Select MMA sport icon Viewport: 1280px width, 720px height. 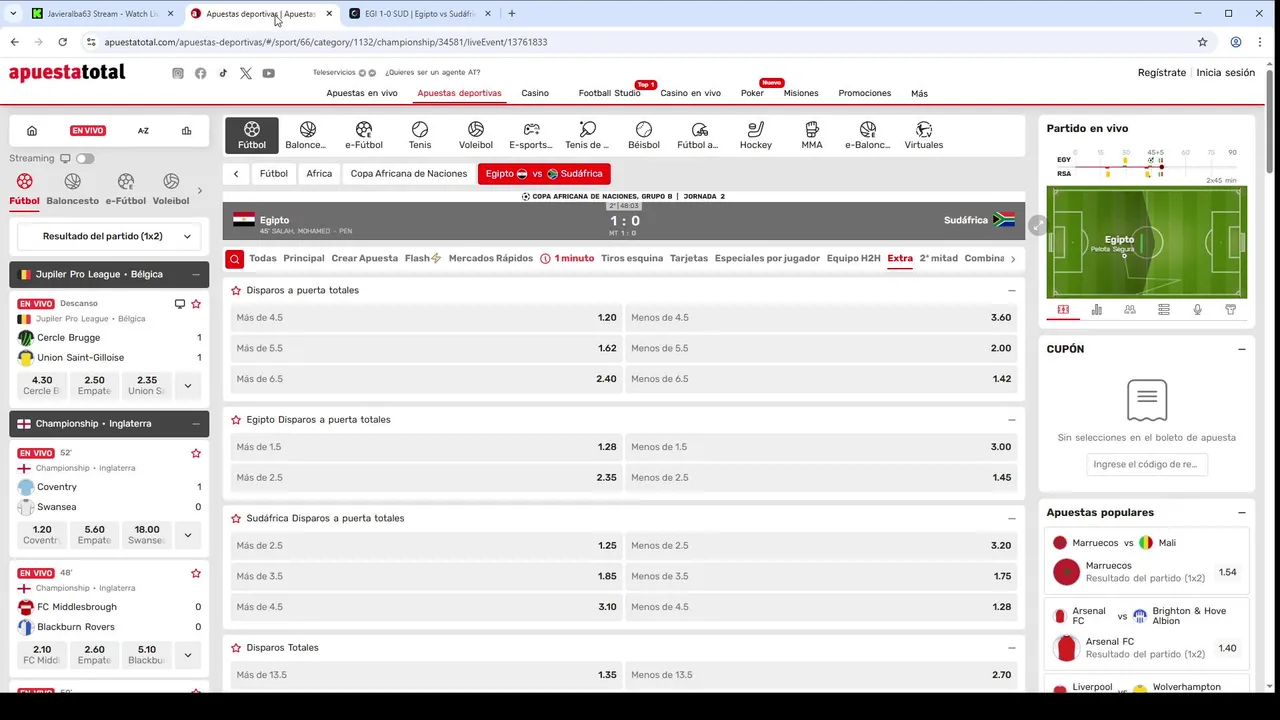[x=812, y=135]
